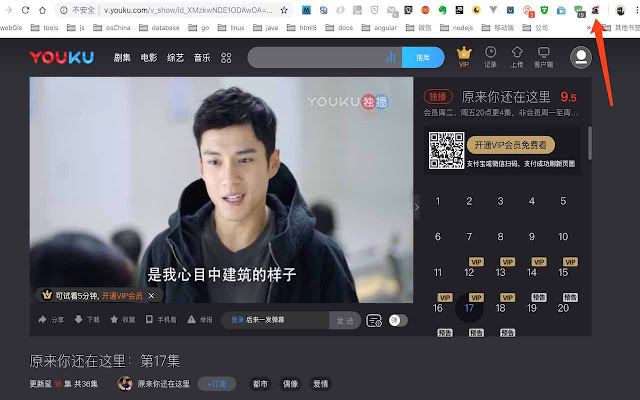Select episode 1
640x400 pixels.
pos(438,201)
